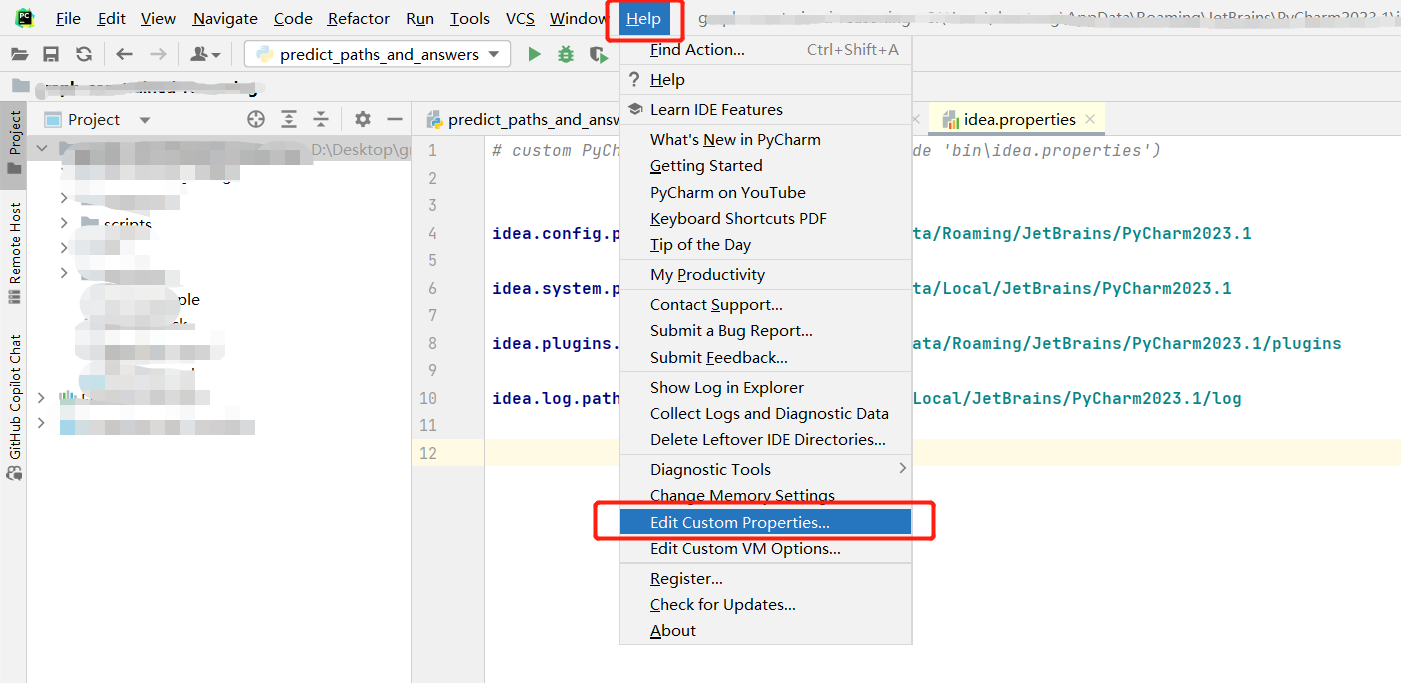This screenshot has width=1401, height=683.
Task: Click the Open folder toolbar icon
Action: 20,55
